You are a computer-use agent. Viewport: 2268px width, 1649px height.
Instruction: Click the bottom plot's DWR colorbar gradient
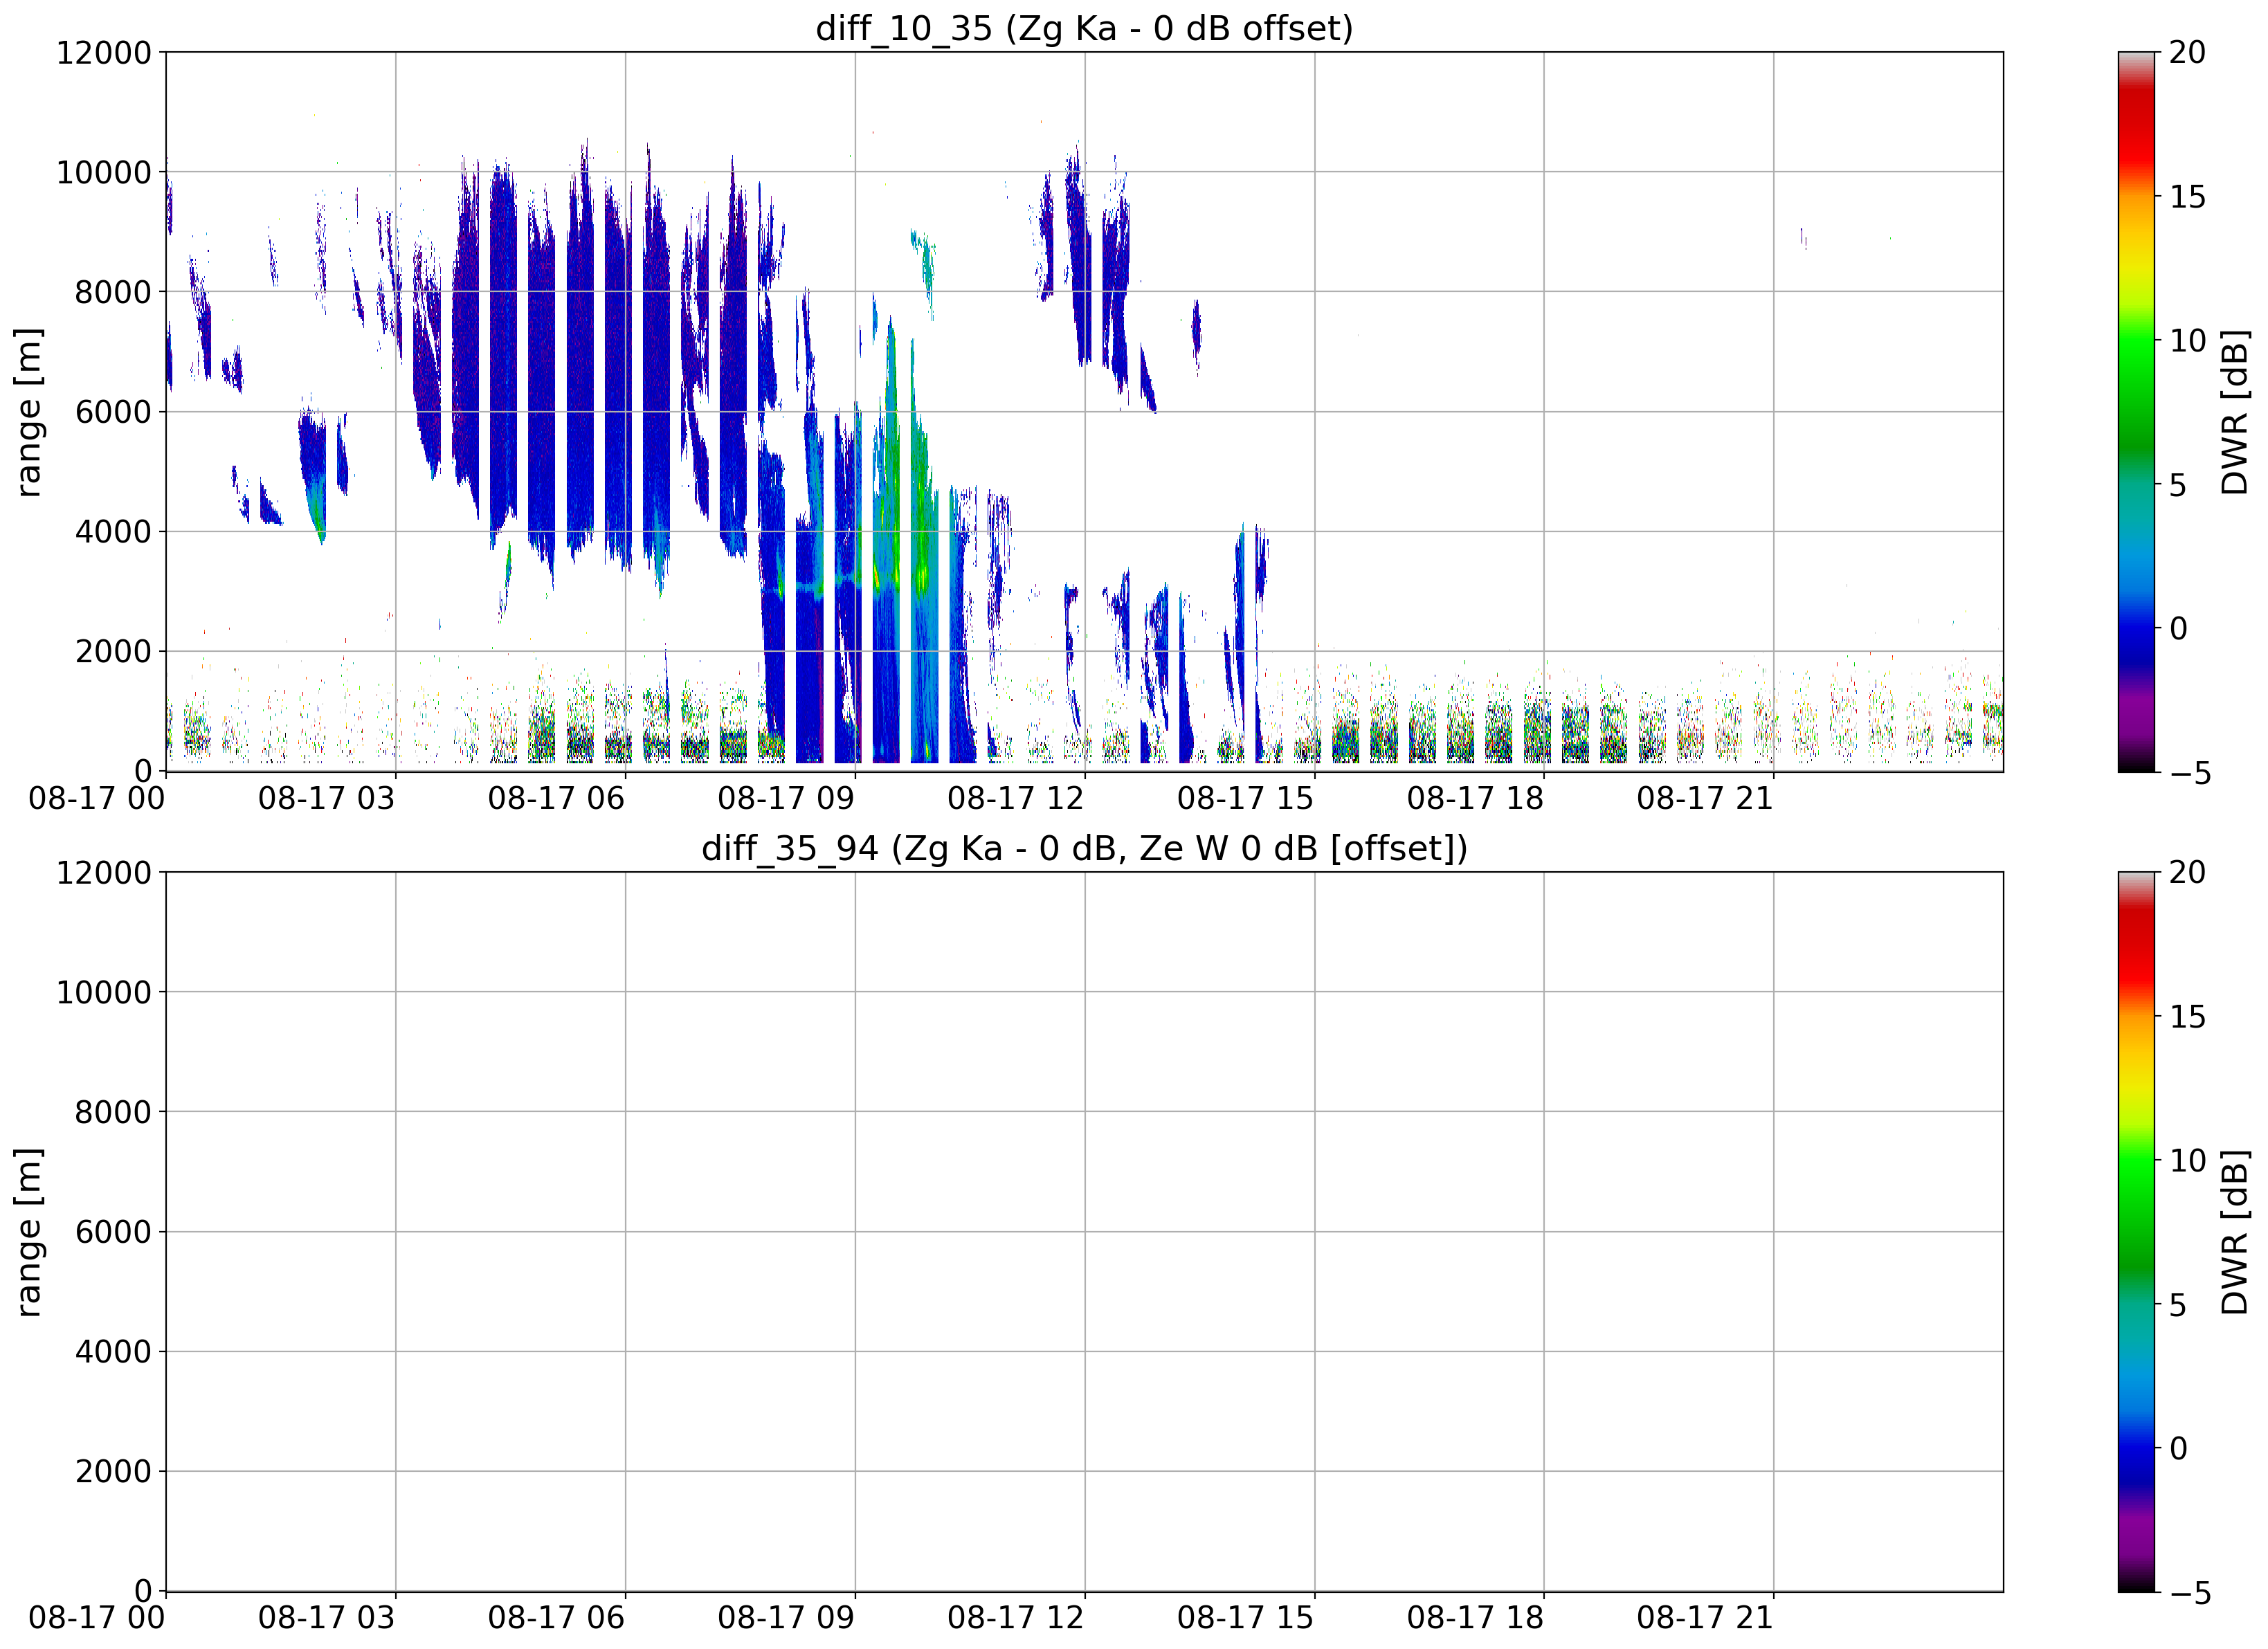pyautogui.click(x=2137, y=1231)
